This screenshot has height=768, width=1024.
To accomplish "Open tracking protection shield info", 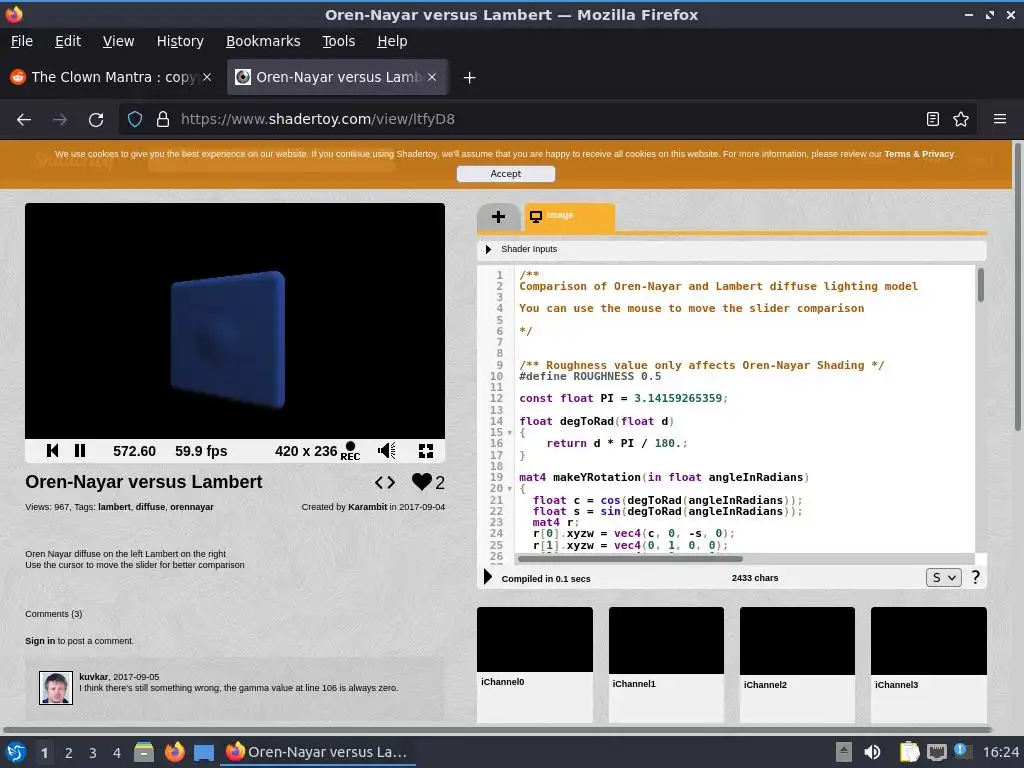I will 135,120.
